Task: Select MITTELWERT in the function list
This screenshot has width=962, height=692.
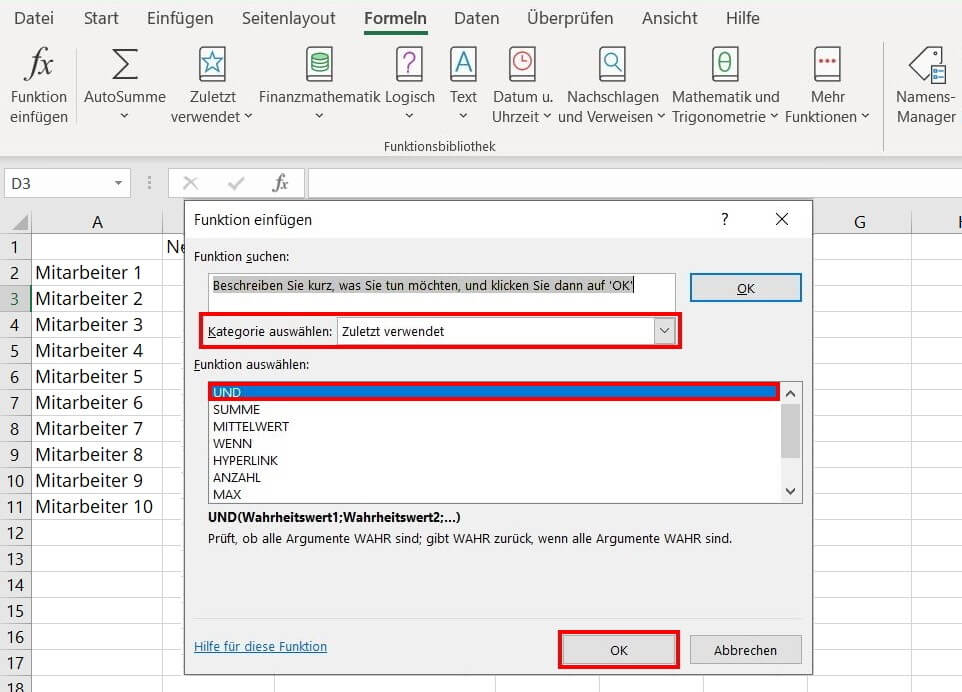Action: pos(494,426)
